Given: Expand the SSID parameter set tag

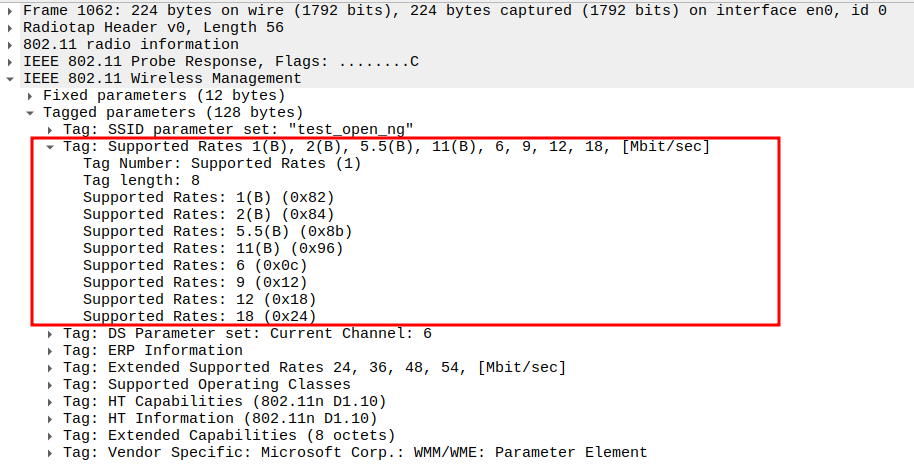Looking at the screenshot, I should 51,130.
